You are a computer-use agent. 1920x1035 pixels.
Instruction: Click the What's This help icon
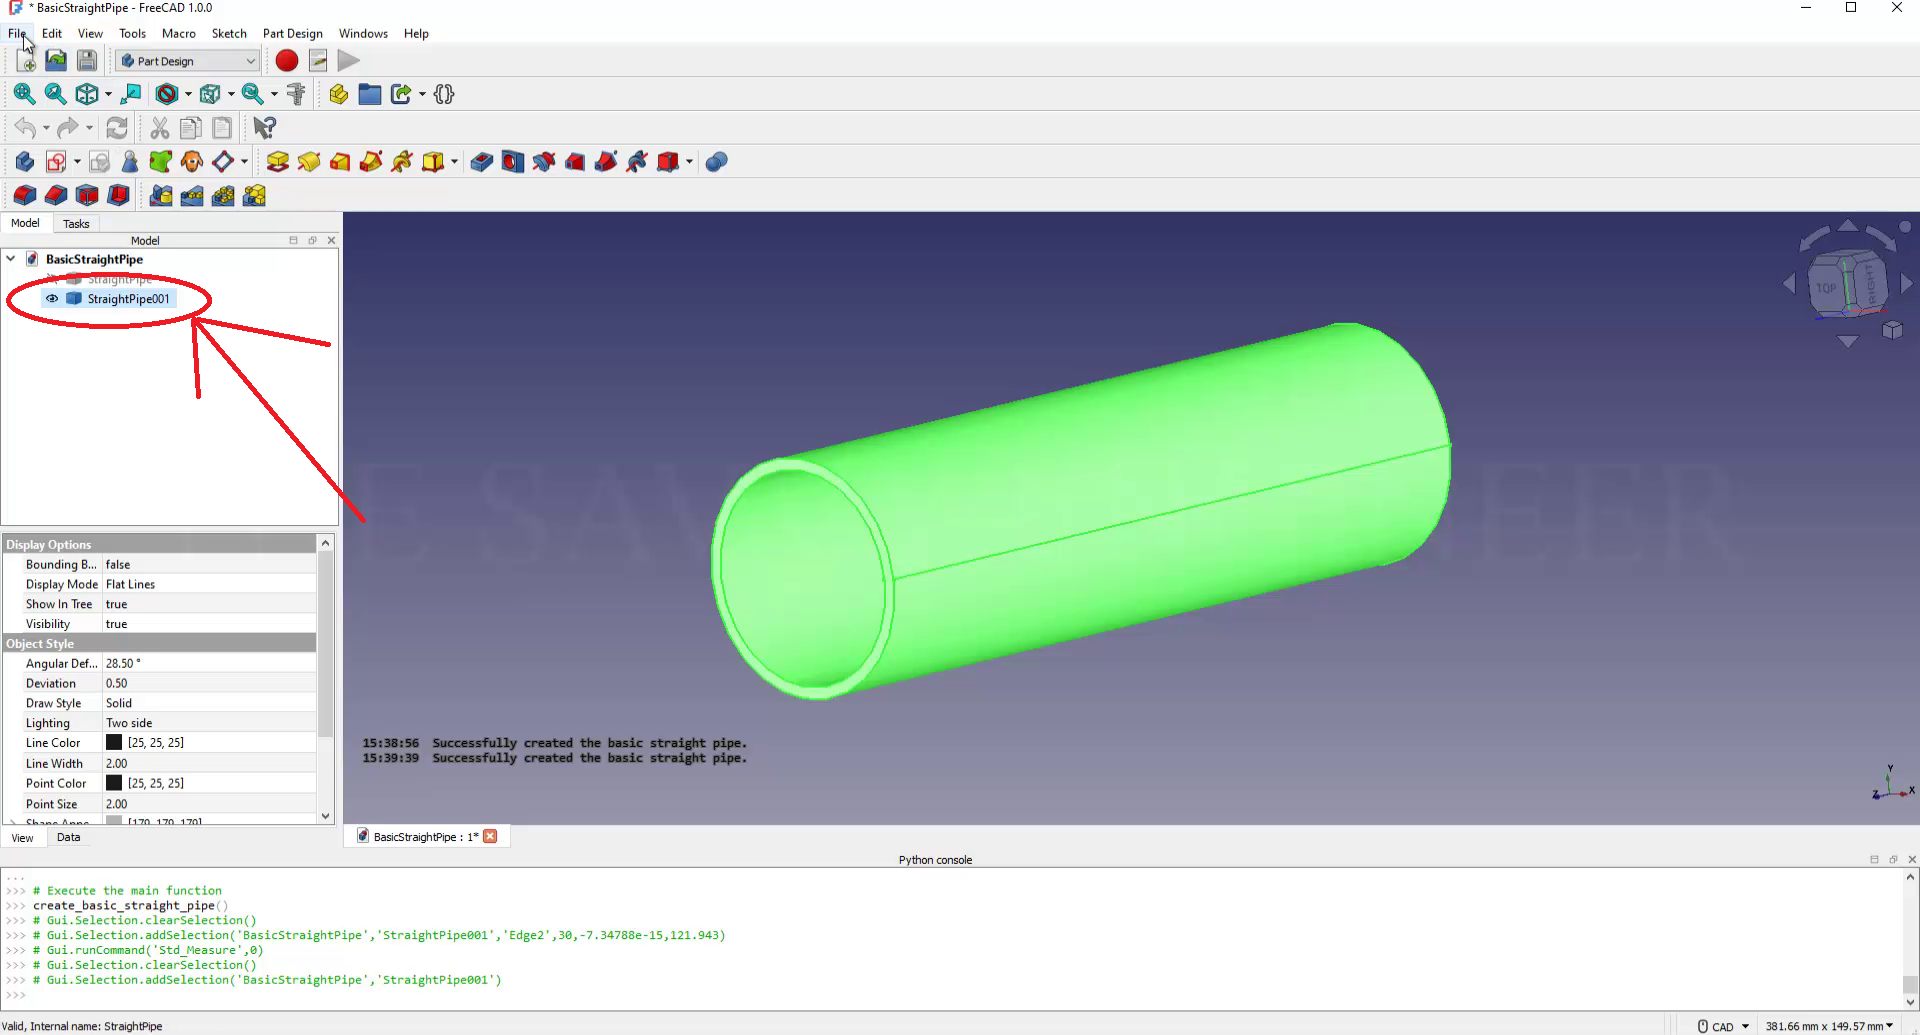pyautogui.click(x=264, y=128)
